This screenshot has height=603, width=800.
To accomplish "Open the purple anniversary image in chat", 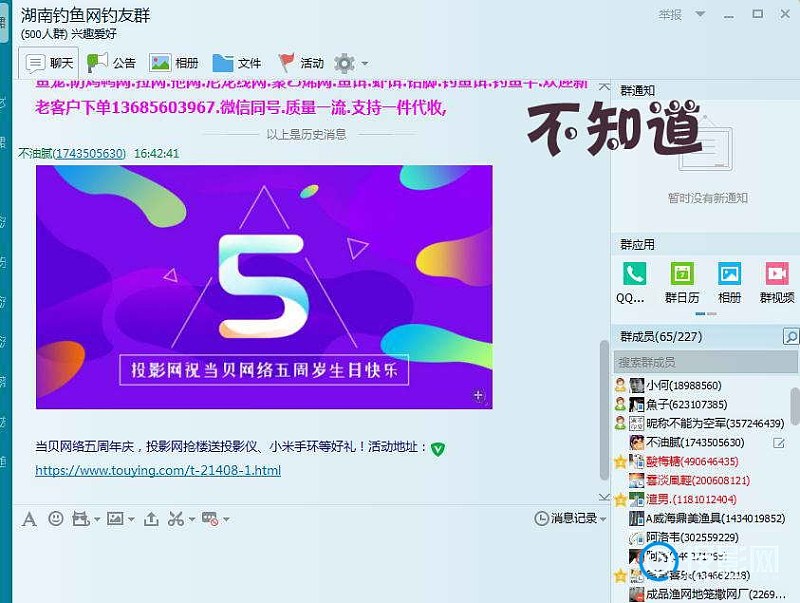I will pos(264,287).
